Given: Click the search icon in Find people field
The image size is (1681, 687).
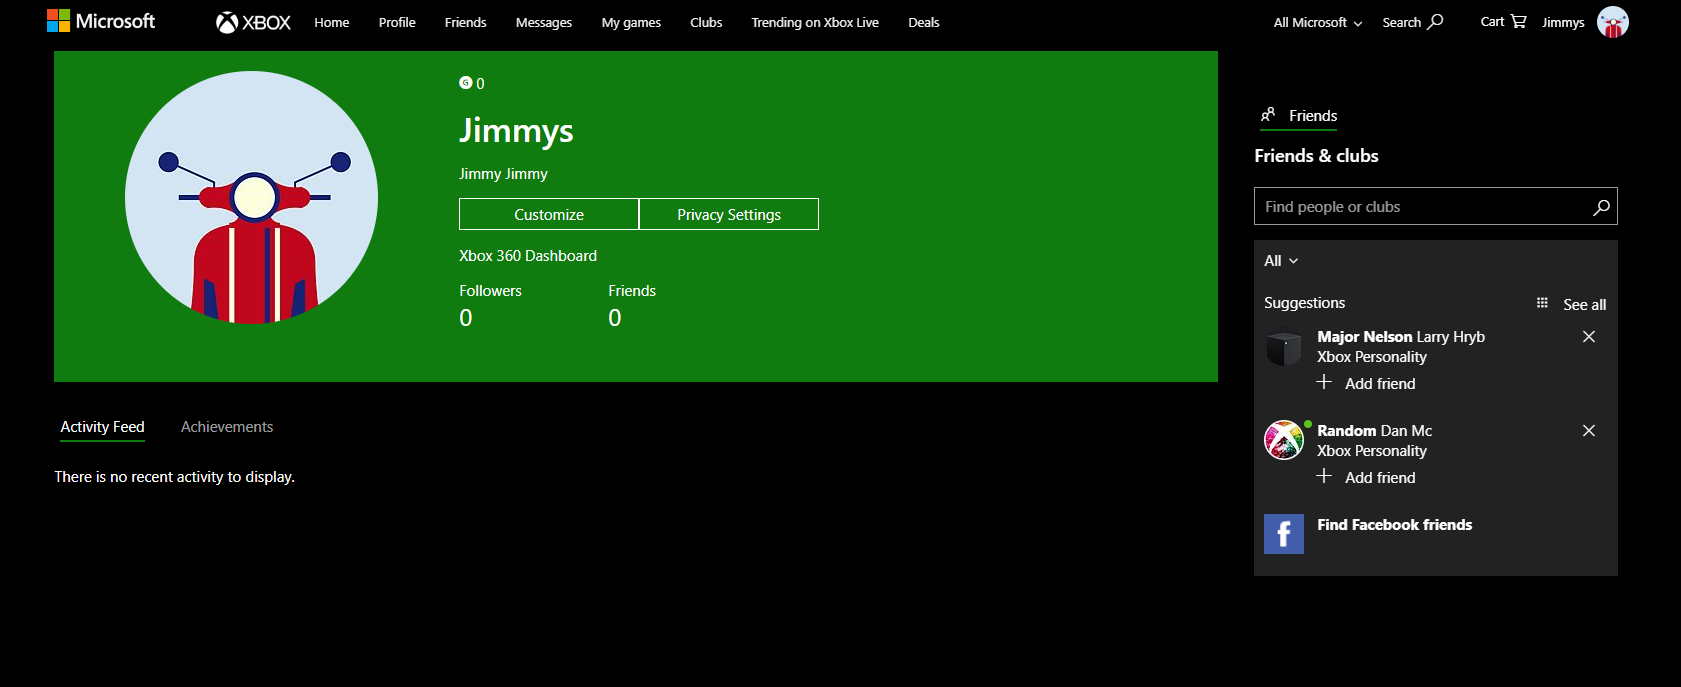Looking at the screenshot, I should 1601,207.
